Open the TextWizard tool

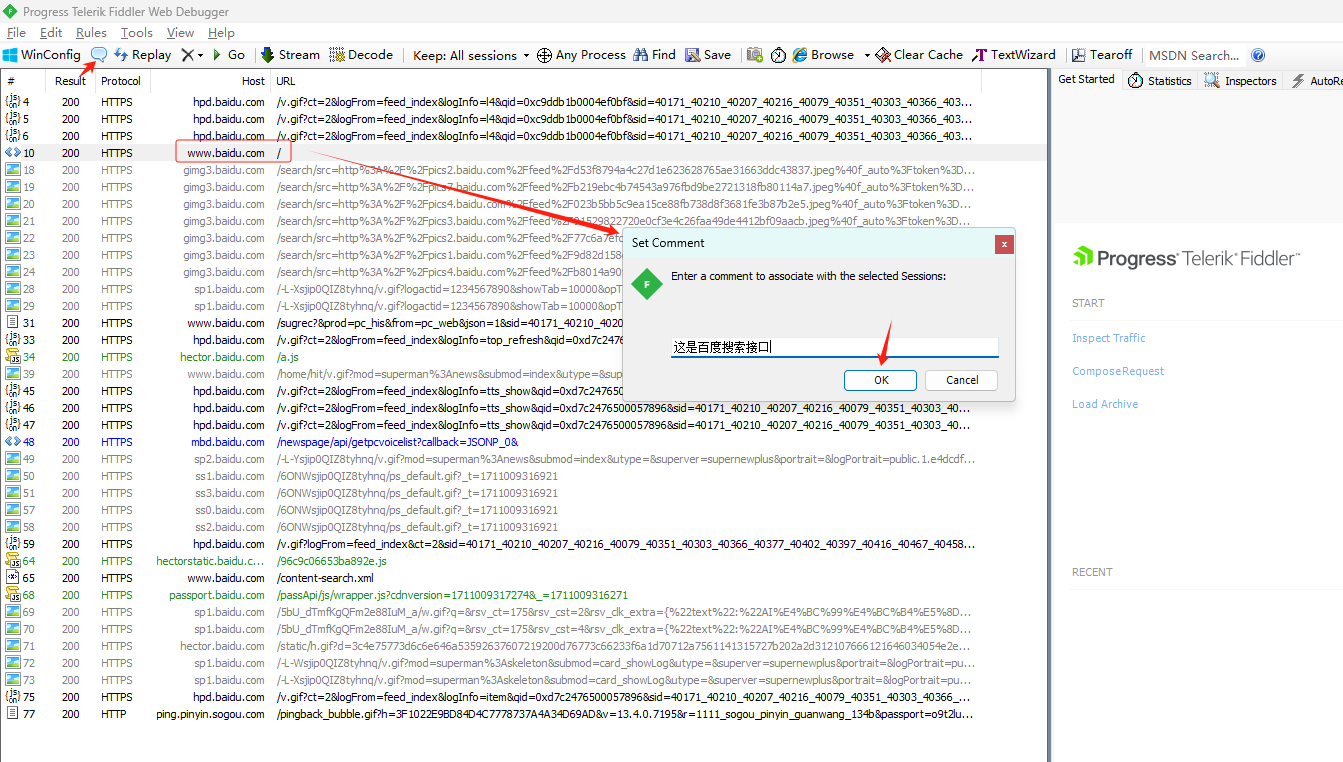(1014, 55)
